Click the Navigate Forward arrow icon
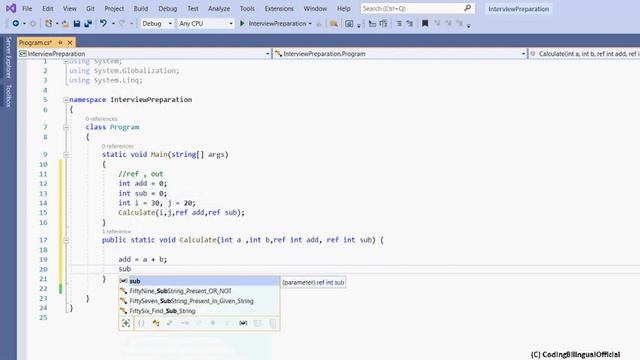 [33, 24]
